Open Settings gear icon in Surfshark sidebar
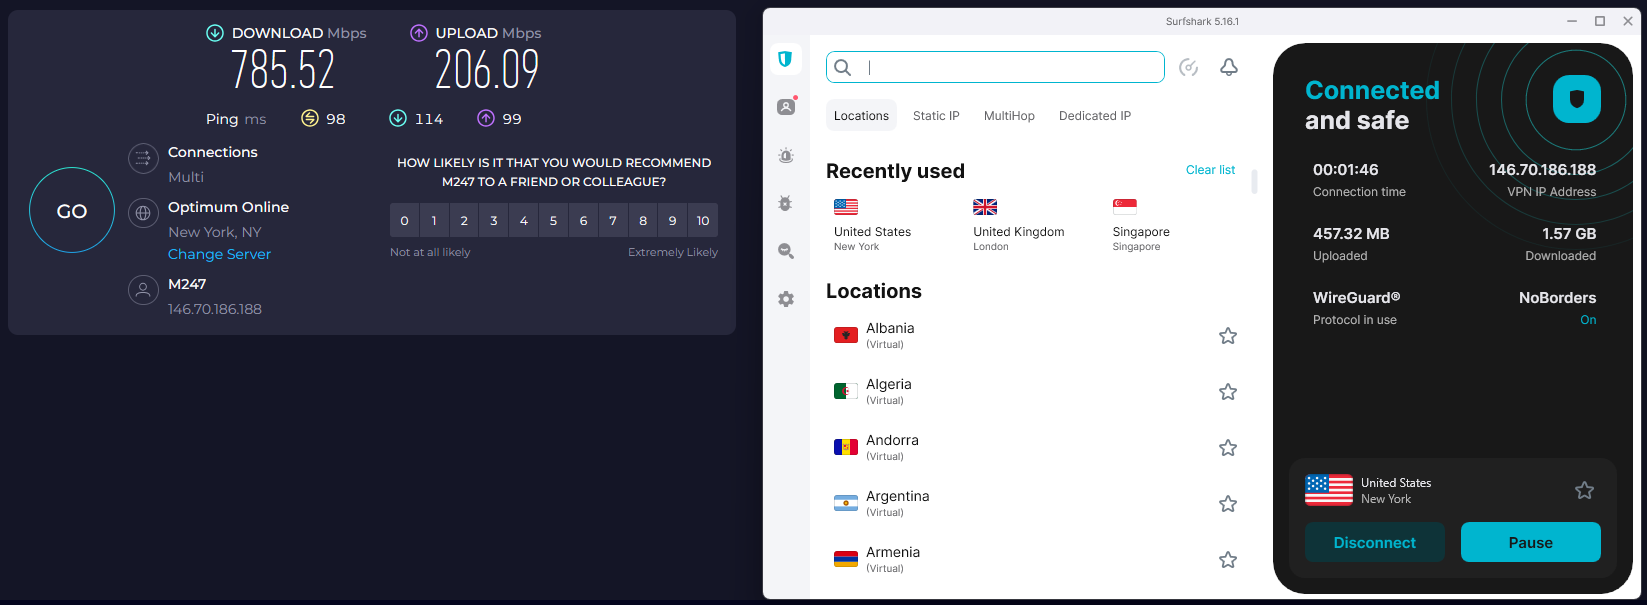1647x605 pixels. click(786, 299)
